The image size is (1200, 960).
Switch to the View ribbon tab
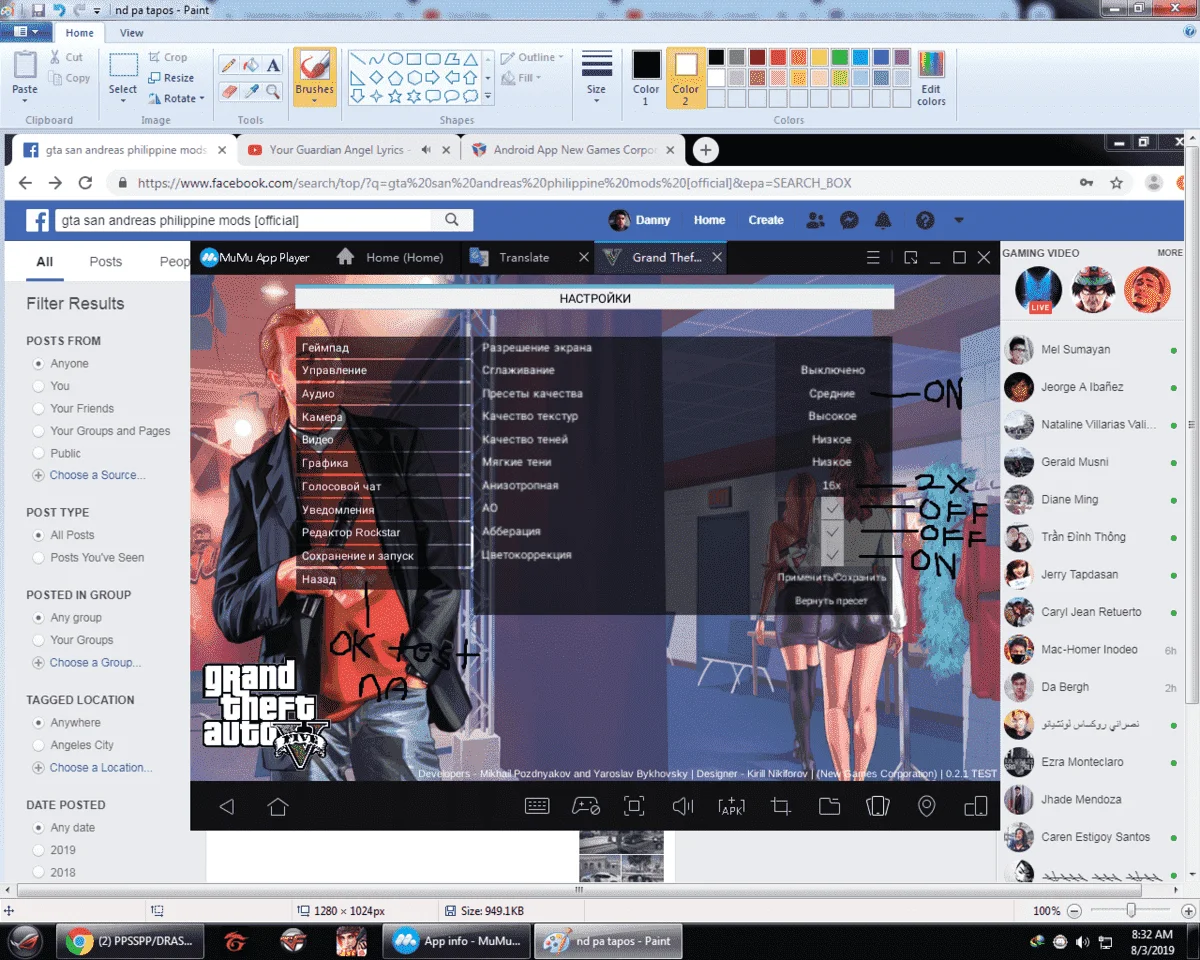(132, 33)
